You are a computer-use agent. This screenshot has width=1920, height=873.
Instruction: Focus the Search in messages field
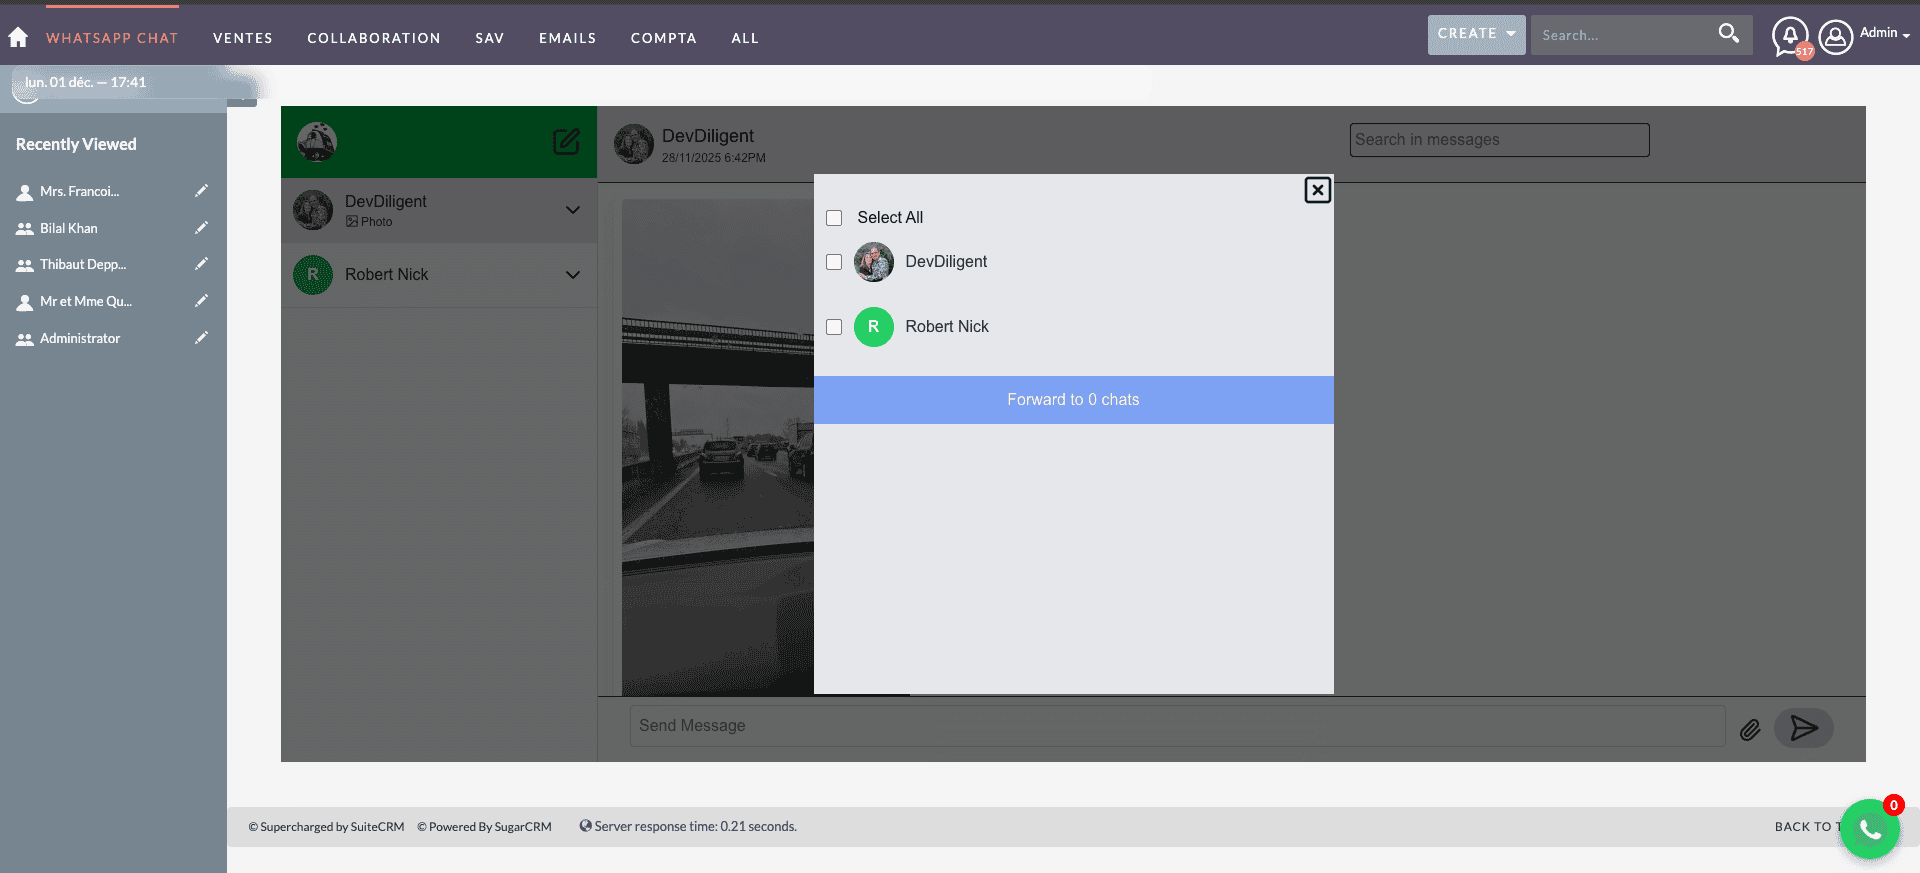[1498, 140]
